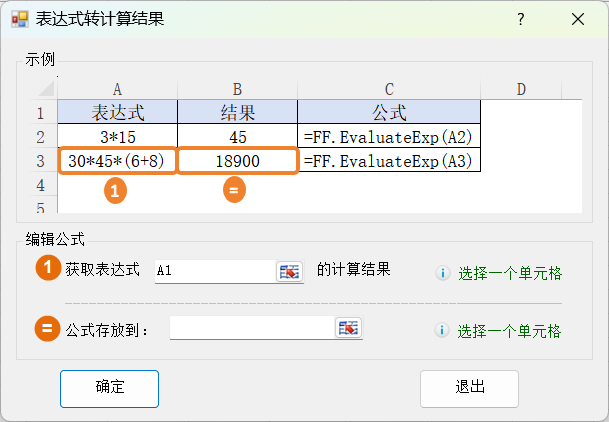This screenshot has width=609, height=422.
Task: Click the orange 1 badge under the example table
Action: pos(116,191)
